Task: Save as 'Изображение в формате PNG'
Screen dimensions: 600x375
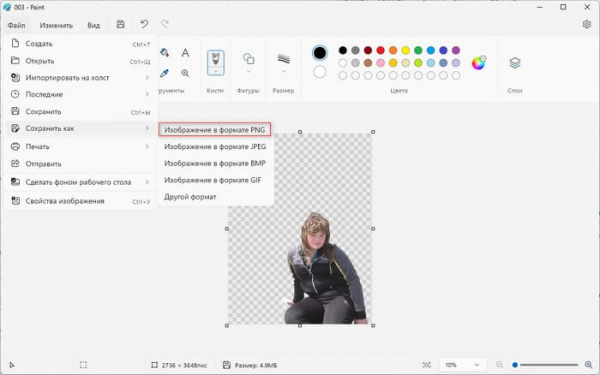Action: click(215, 130)
